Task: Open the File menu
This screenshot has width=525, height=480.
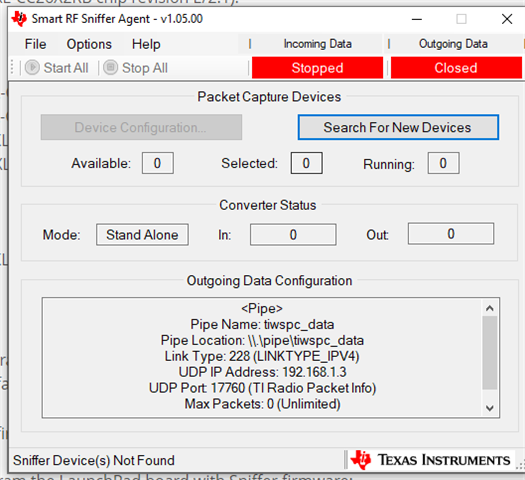Action: pos(35,44)
